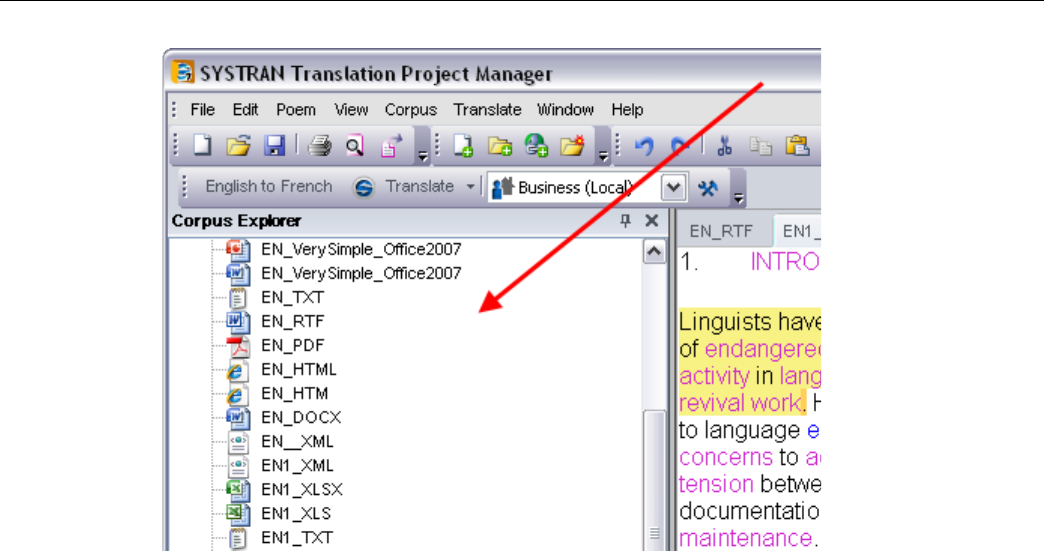Click the Copy icon
Image resolution: width=1044 pixels, height=551 pixels.
click(760, 145)
